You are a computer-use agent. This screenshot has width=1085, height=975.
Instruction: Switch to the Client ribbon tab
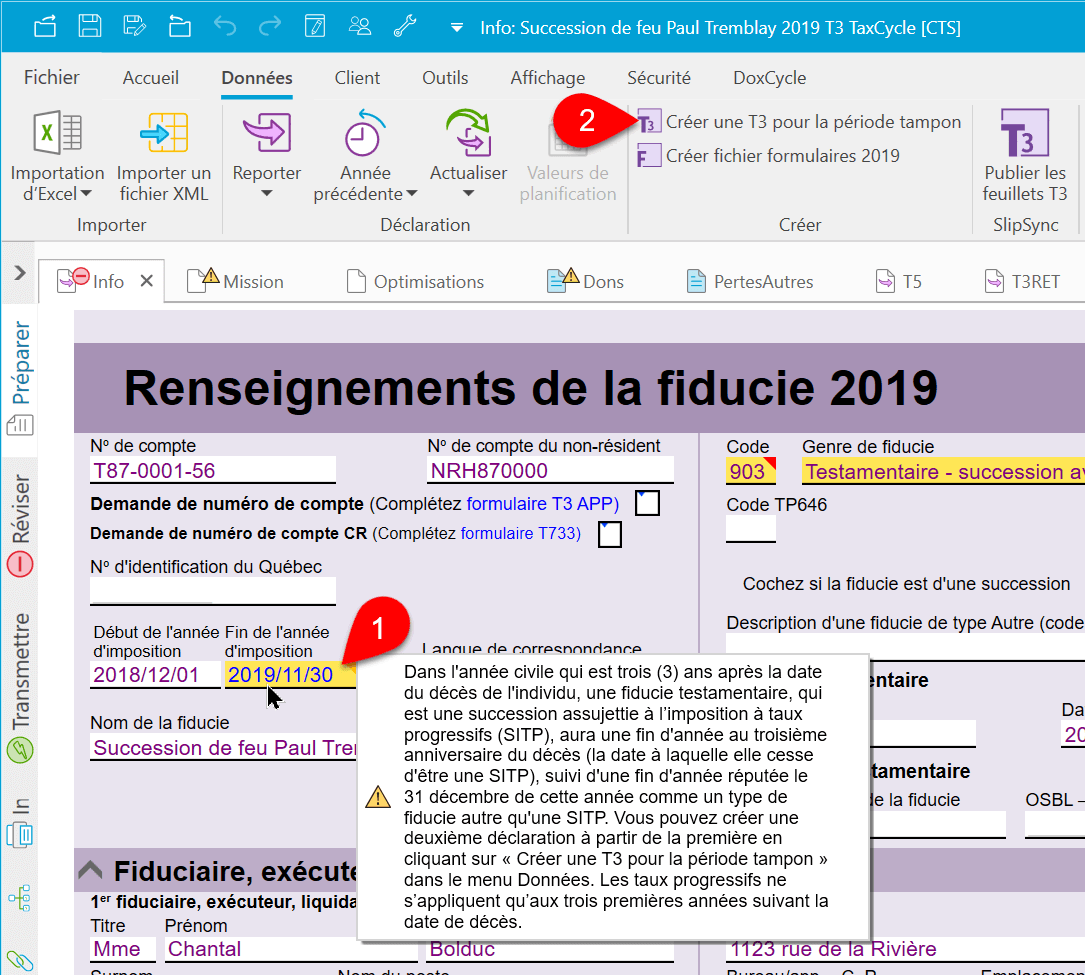click(x=357, y=78)
